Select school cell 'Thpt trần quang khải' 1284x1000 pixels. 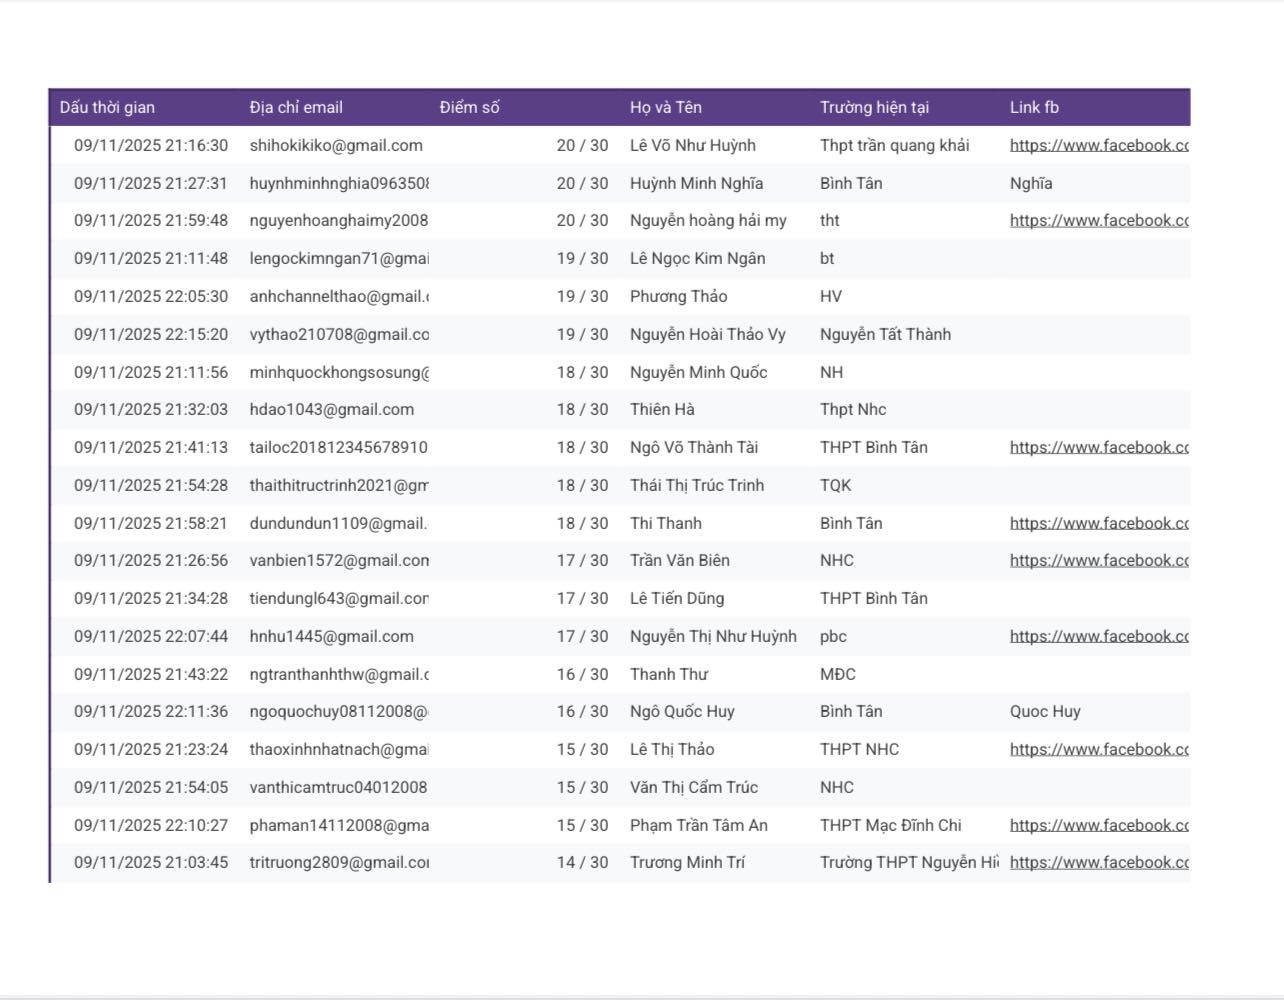(894, 145)
